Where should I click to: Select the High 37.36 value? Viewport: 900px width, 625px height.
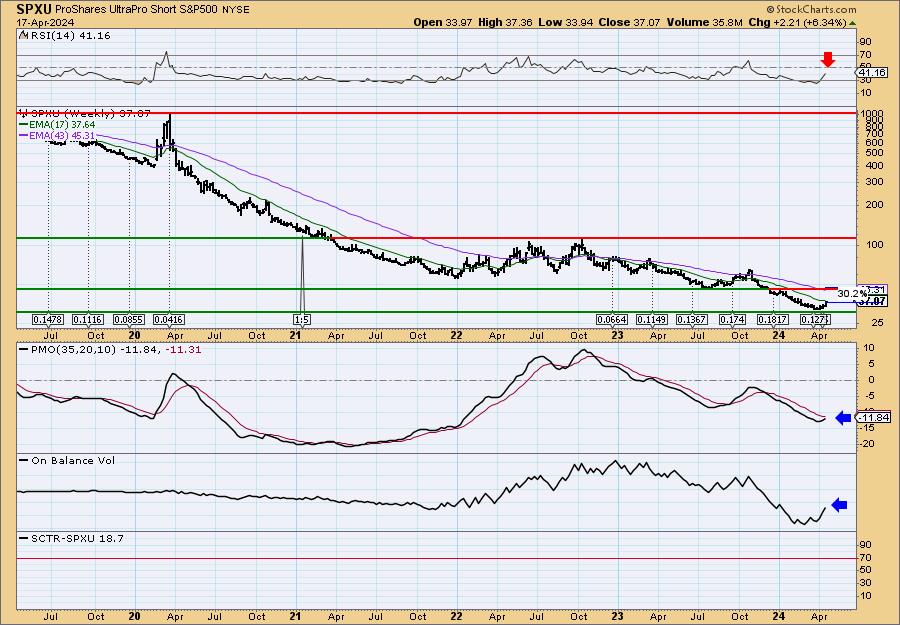tap(505, 22)
